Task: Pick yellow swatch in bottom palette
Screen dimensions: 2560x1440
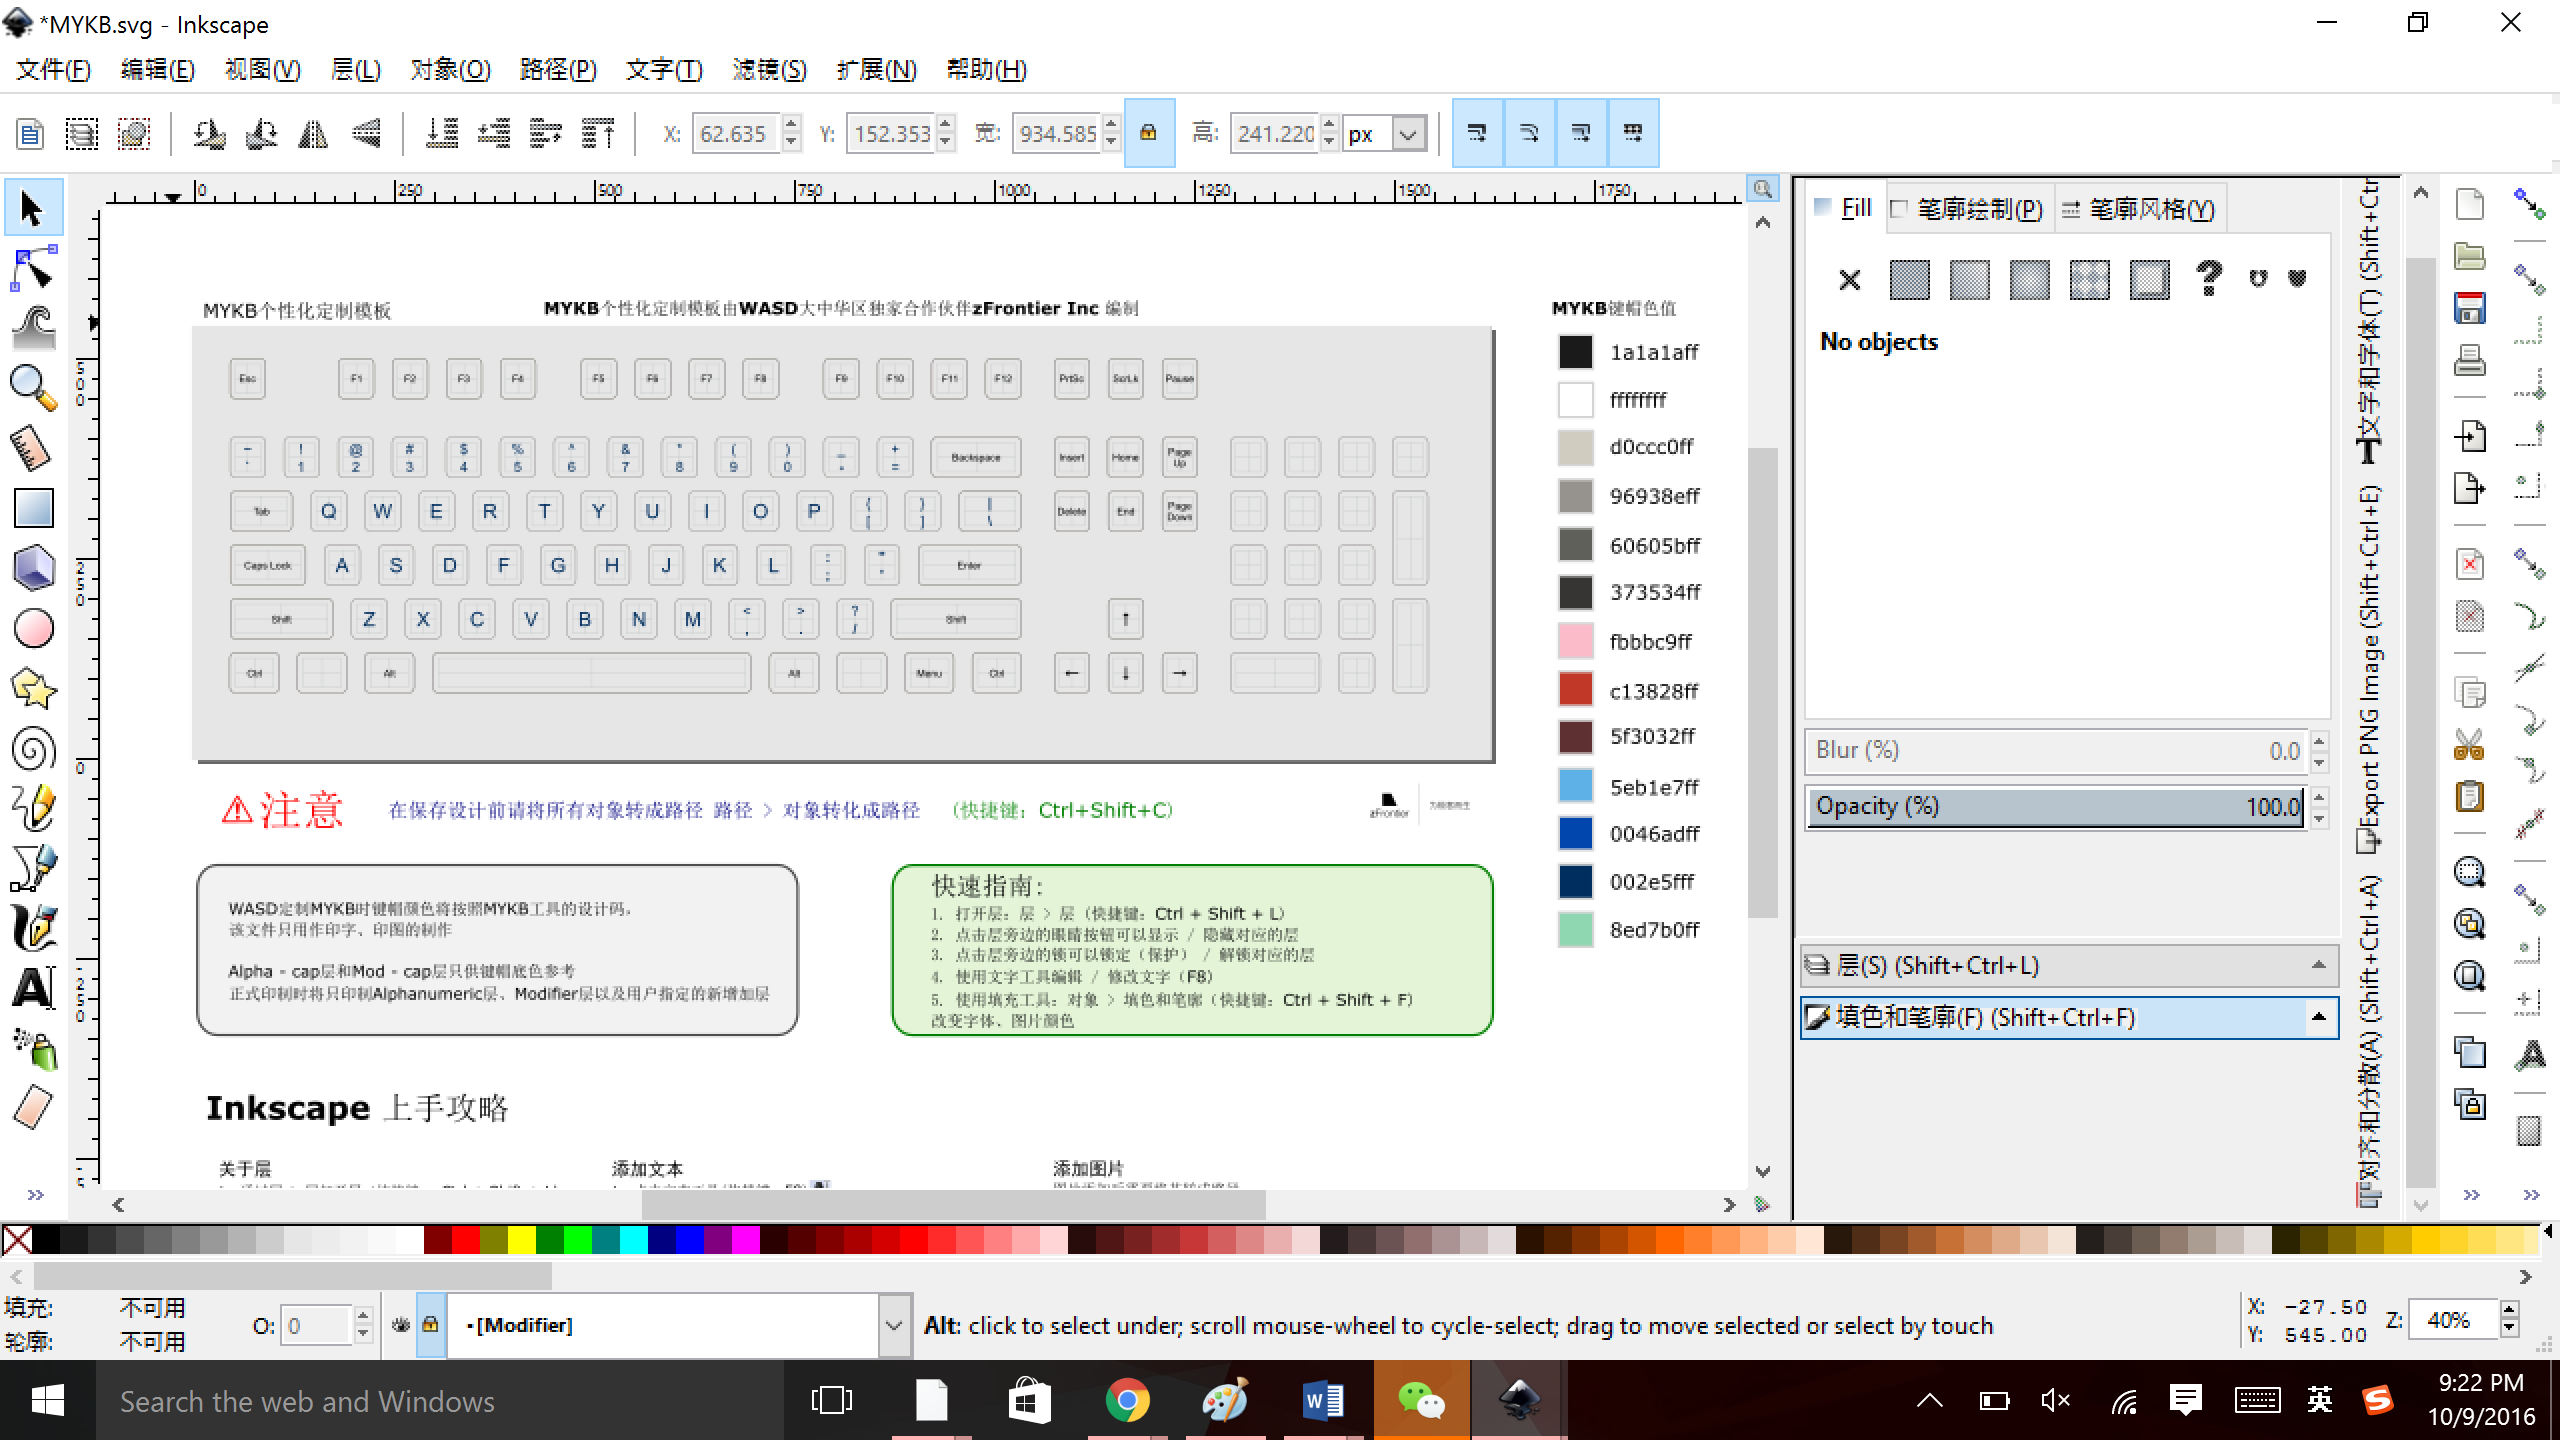Action: click(x=521, y=1240)
